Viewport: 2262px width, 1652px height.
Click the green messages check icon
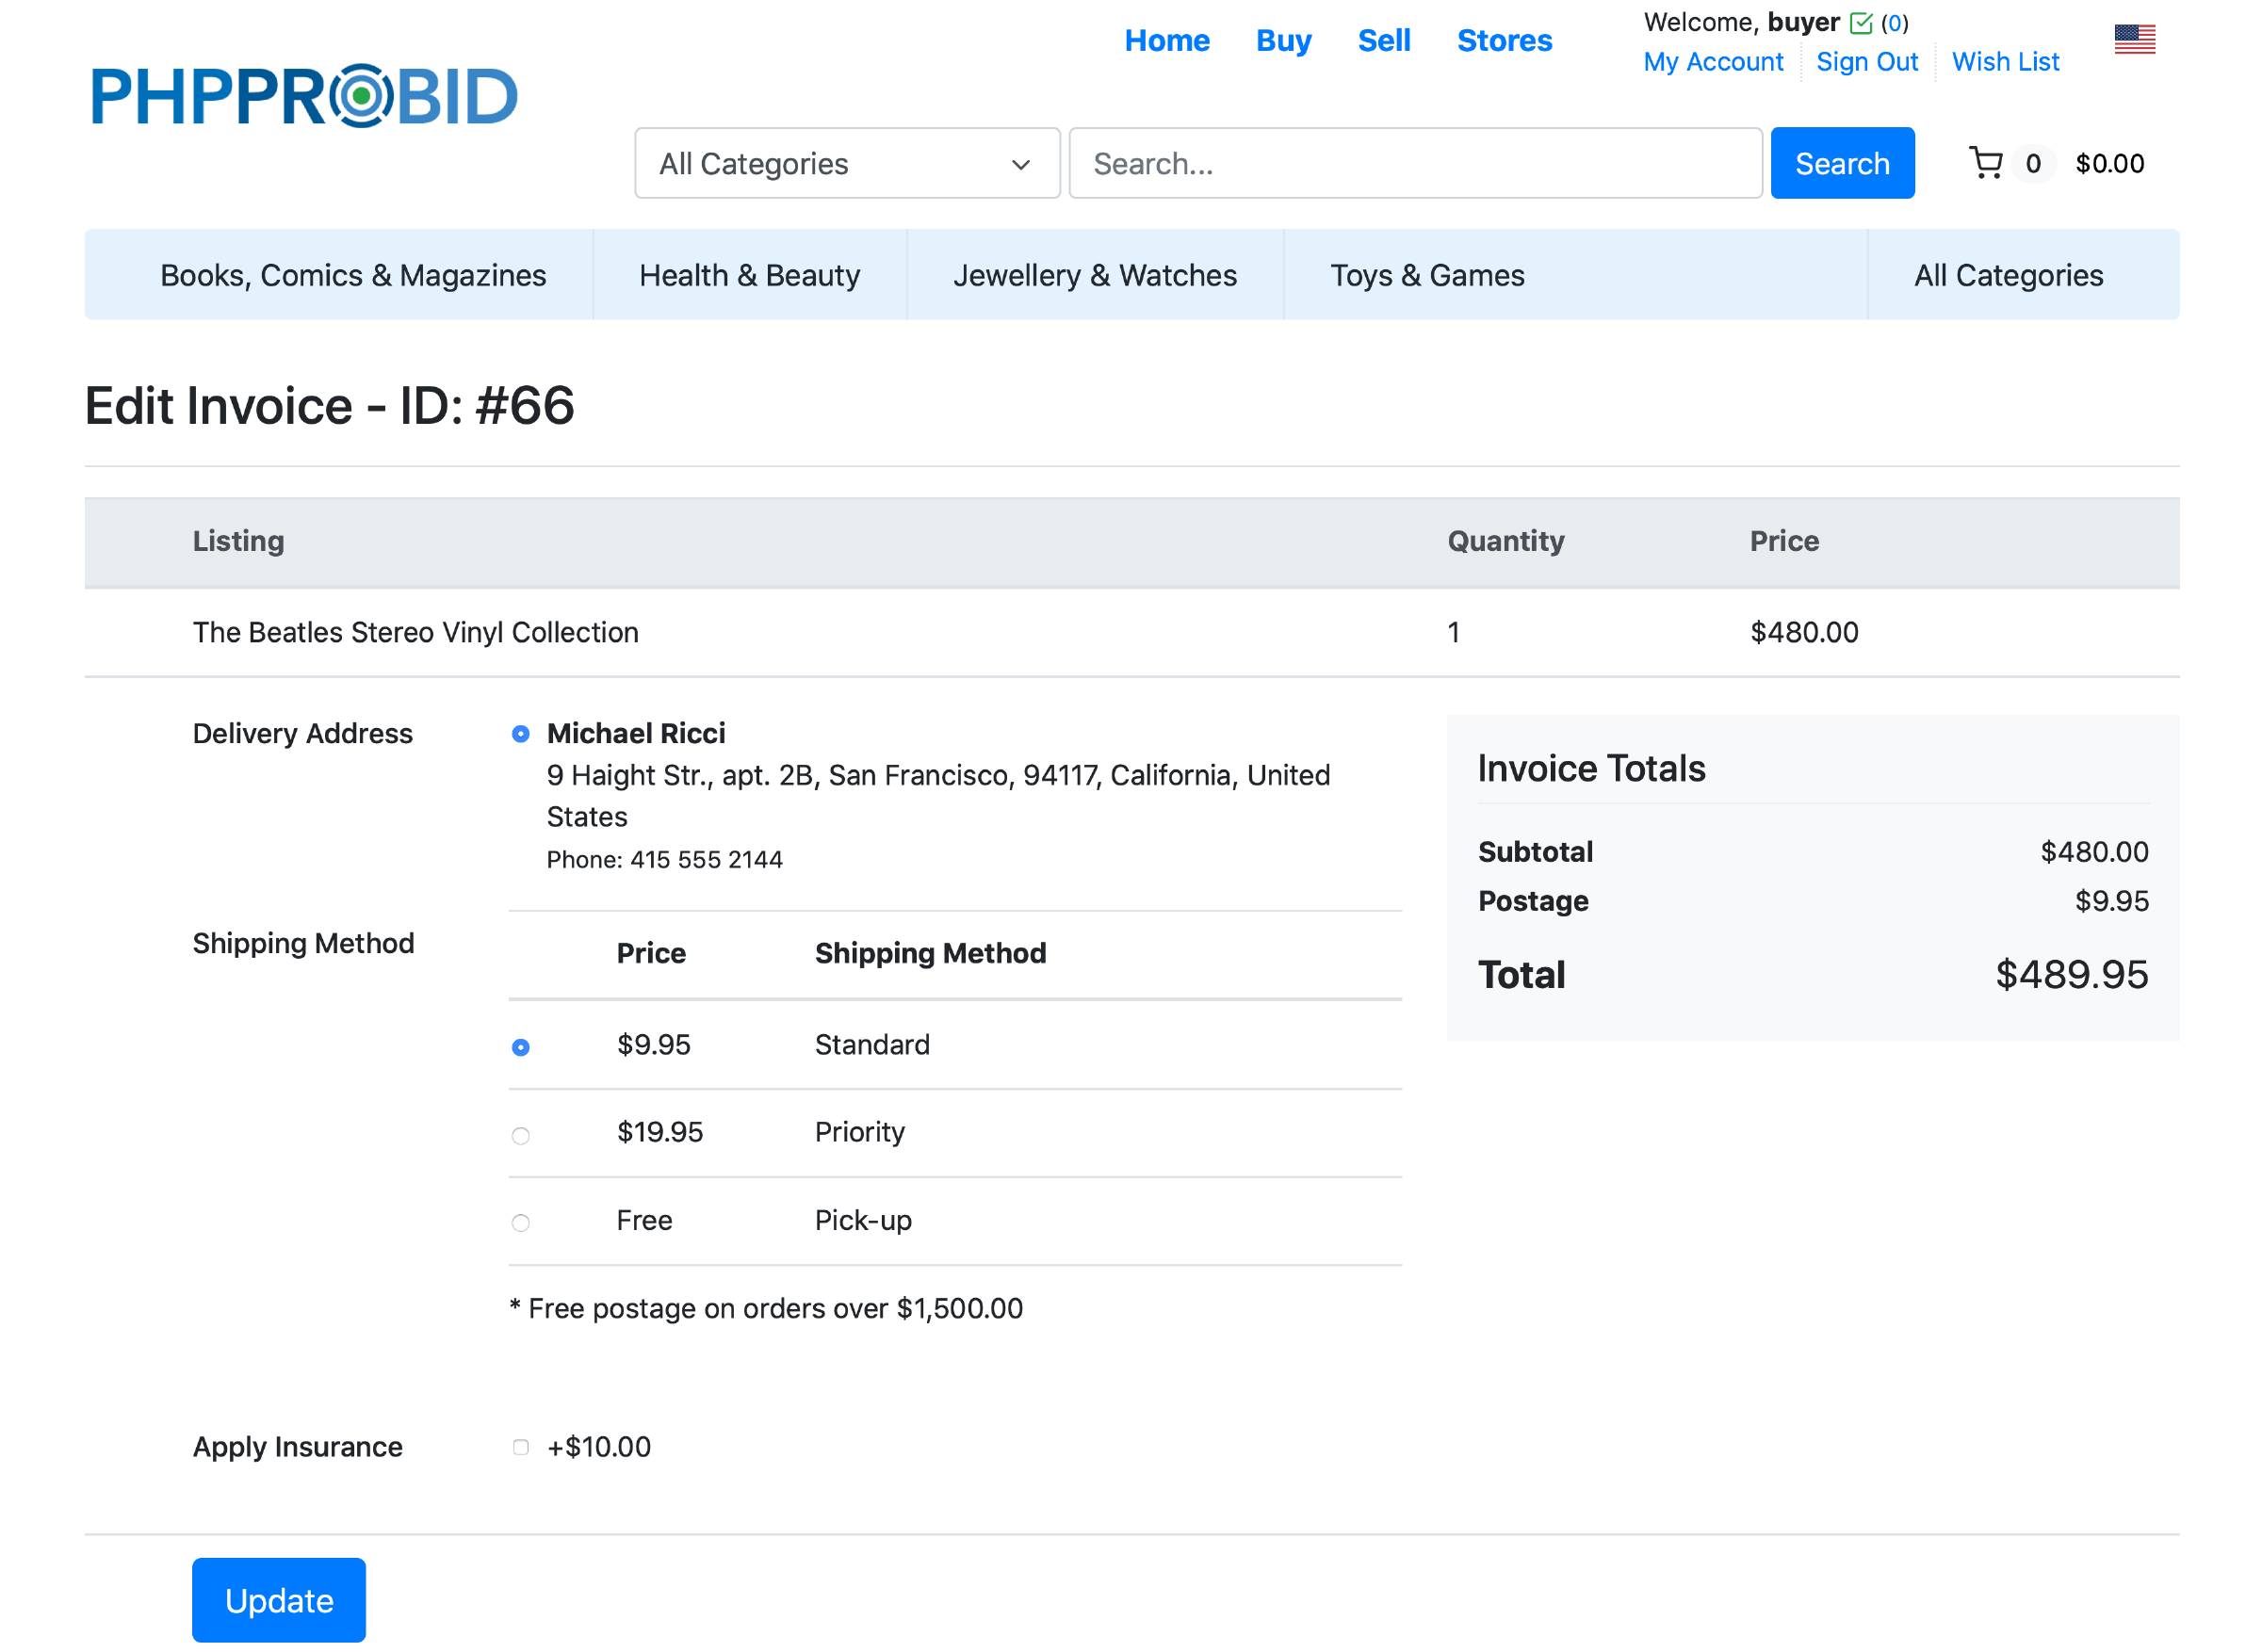pos(1860,23)
